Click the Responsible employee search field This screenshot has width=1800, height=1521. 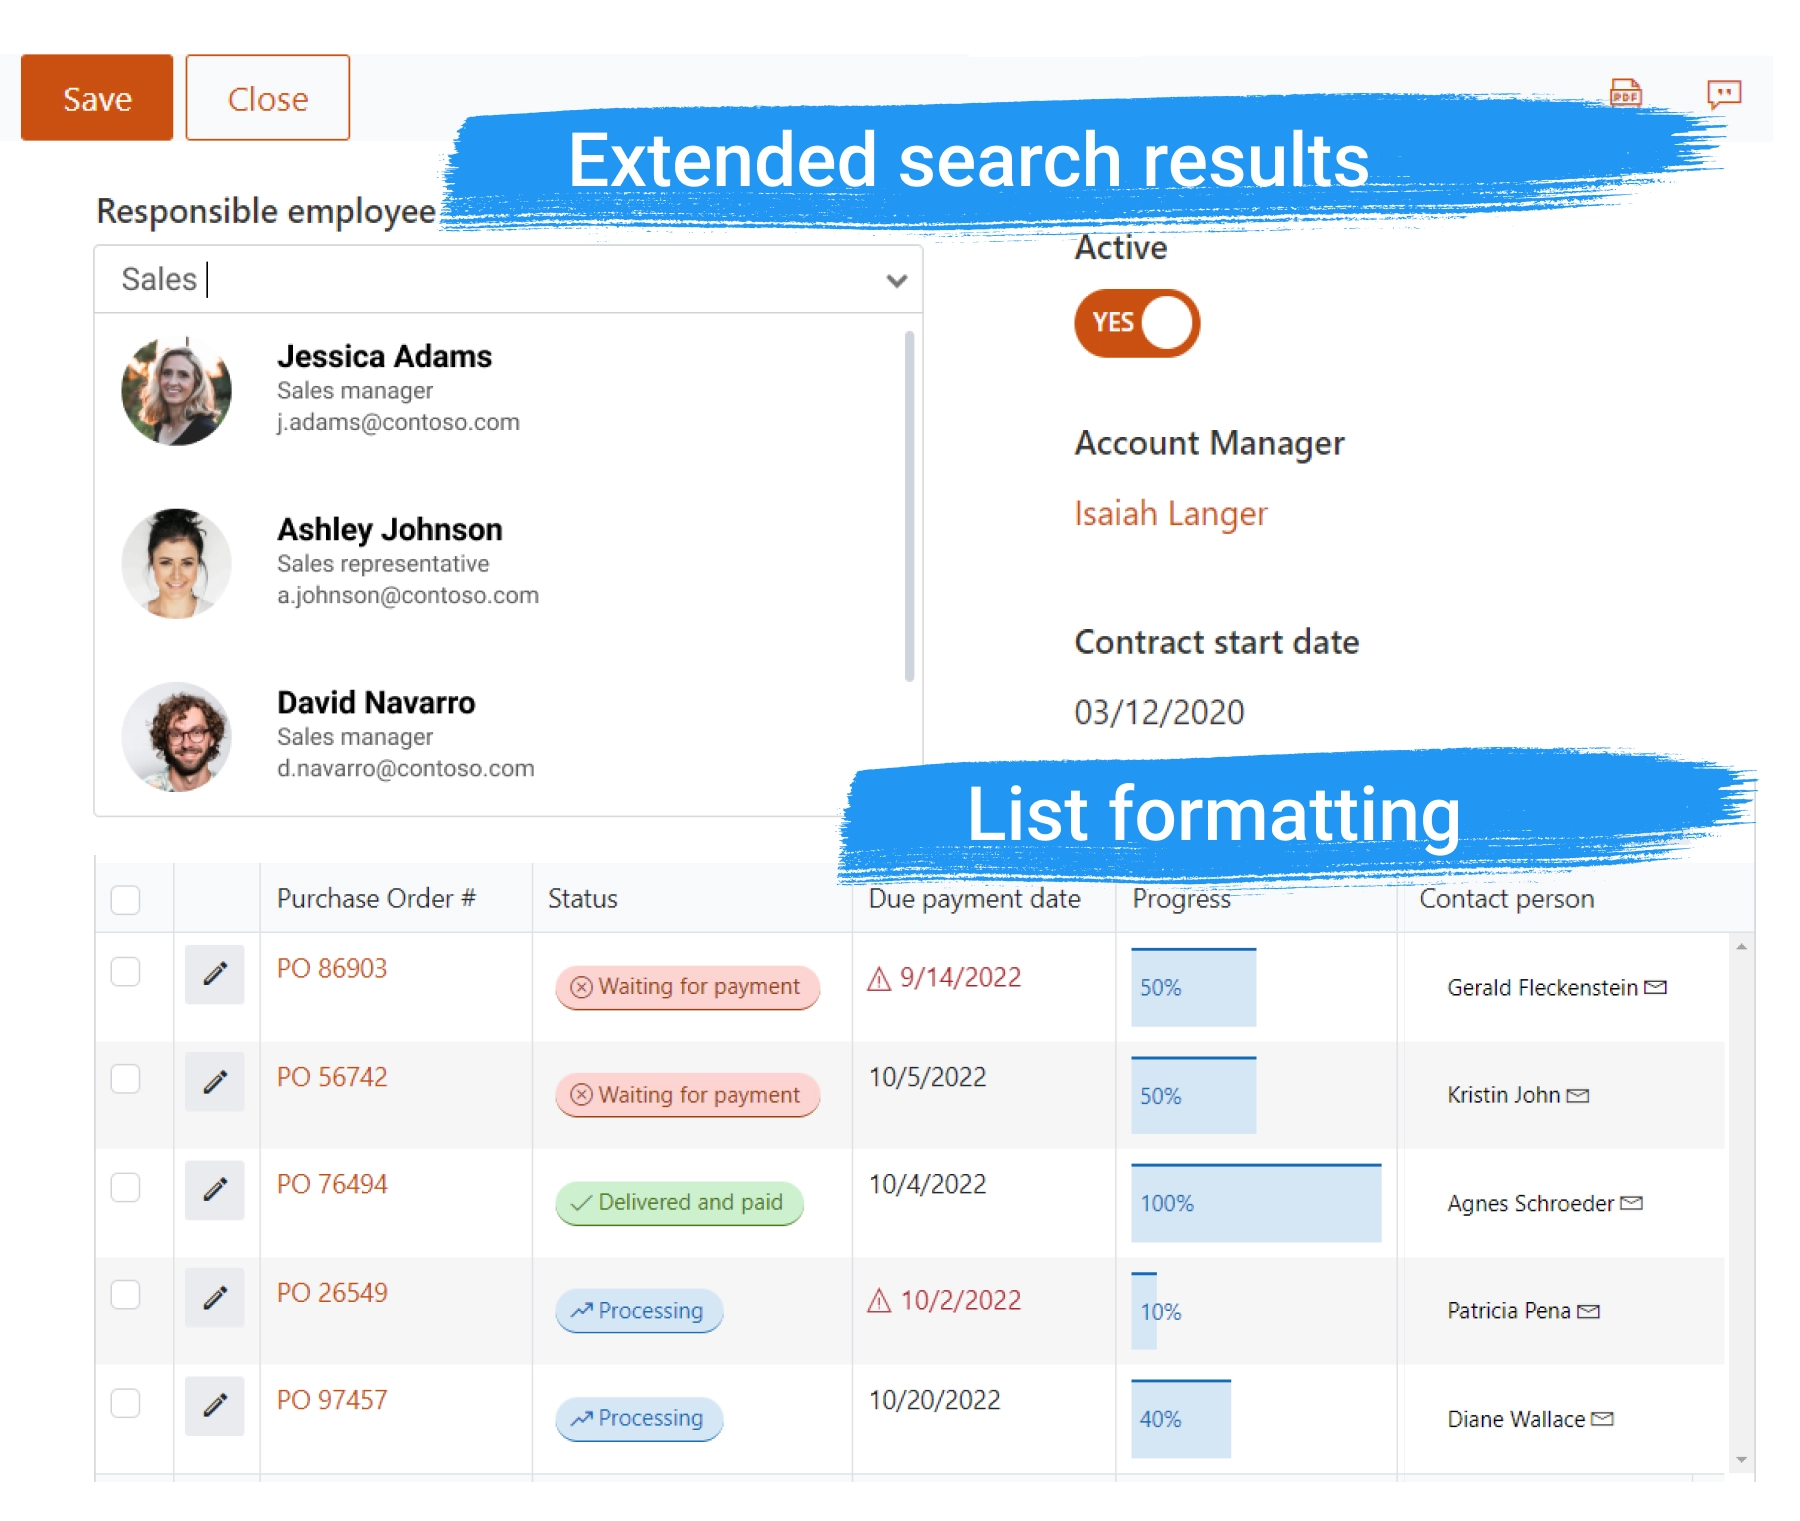[x=500, y=280]
